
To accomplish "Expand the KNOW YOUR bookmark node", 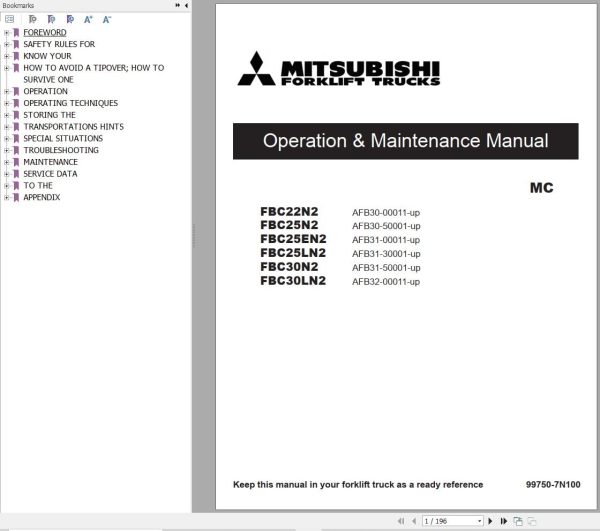I will tap(7, 56).
